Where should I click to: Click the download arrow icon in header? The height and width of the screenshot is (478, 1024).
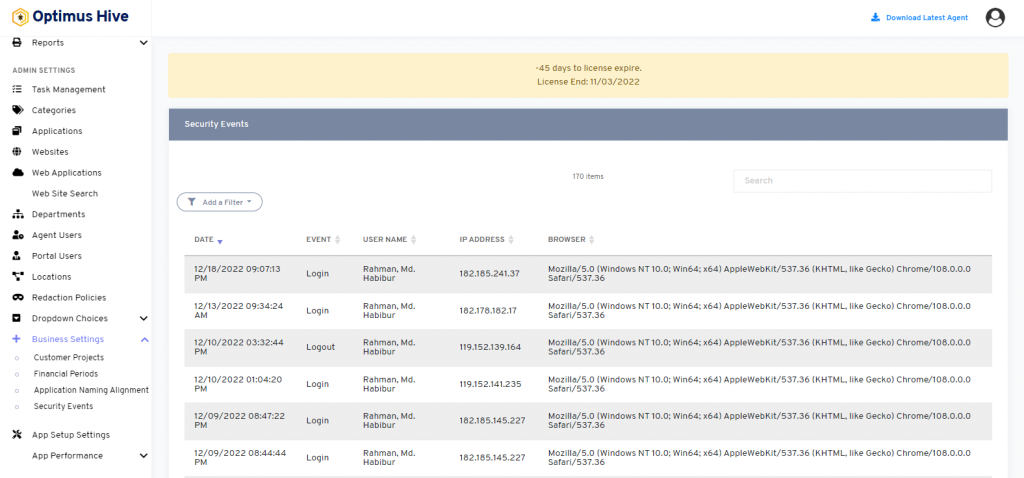pyautogui.click(x=876, y=18)
